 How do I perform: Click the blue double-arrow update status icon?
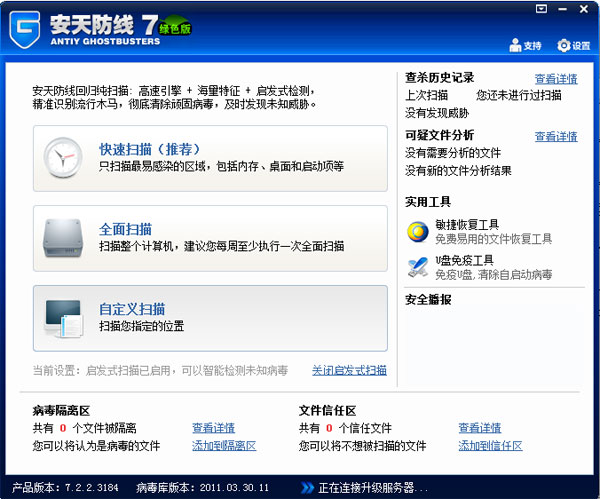point(307,488)
